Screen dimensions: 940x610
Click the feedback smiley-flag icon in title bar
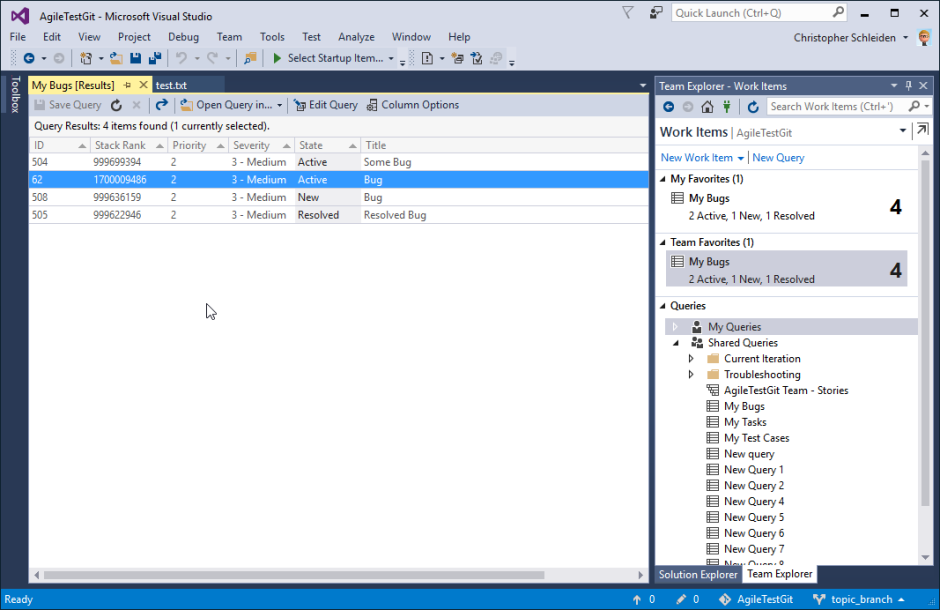click(656, 13)
